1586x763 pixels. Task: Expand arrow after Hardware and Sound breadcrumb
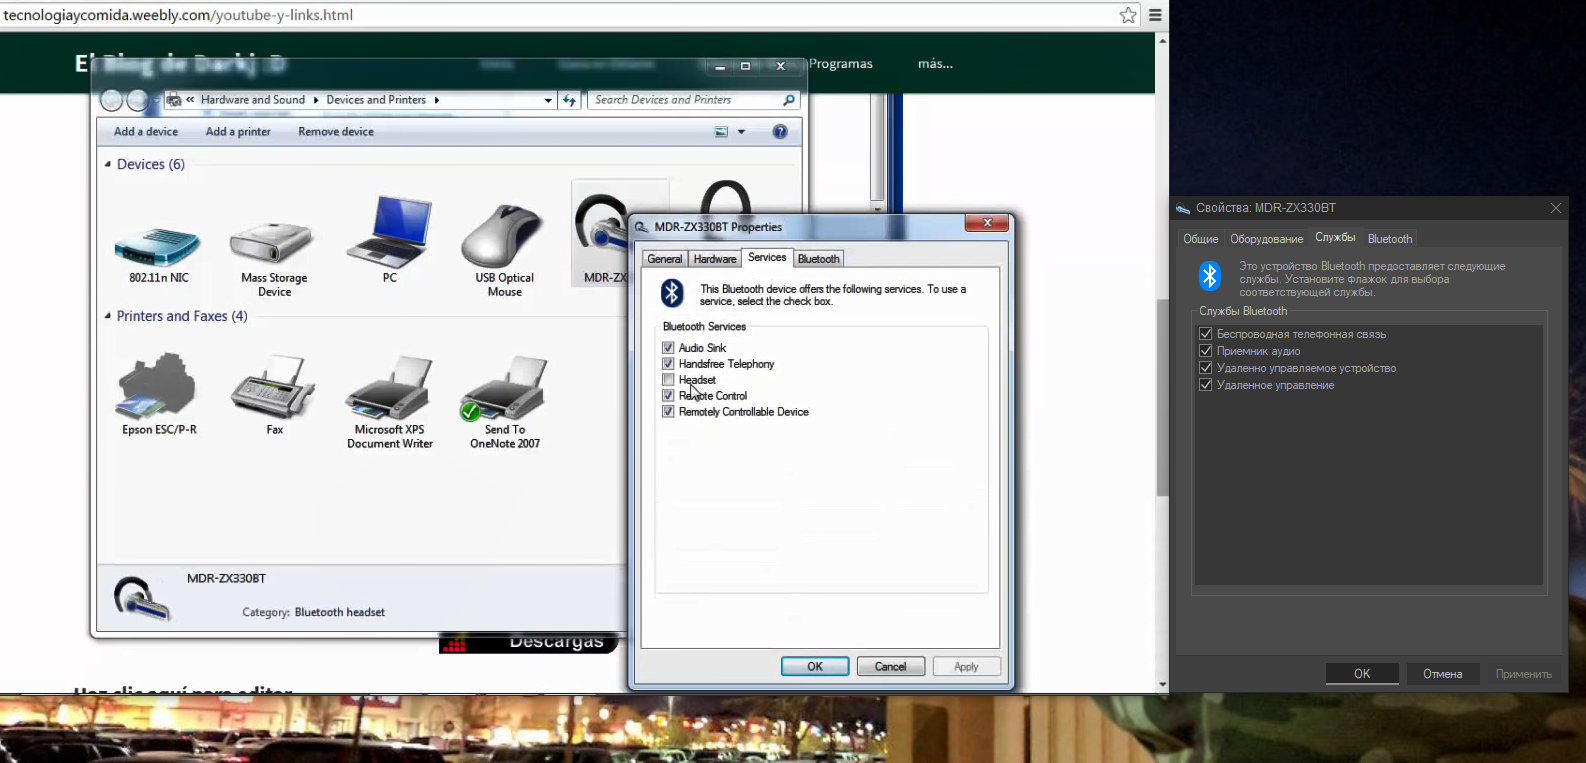316,100
